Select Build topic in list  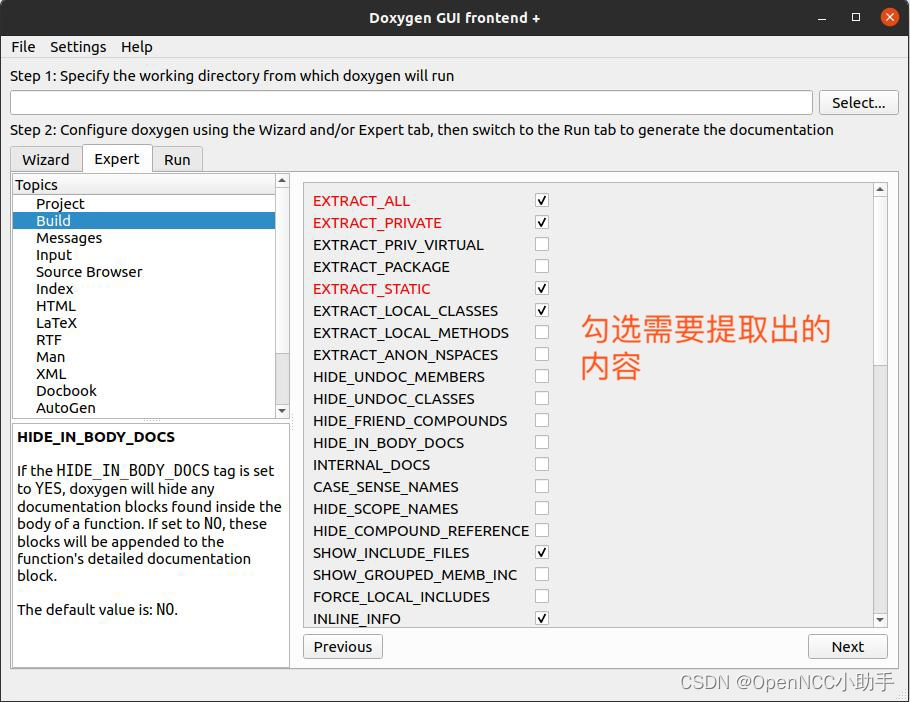[144, 220]
